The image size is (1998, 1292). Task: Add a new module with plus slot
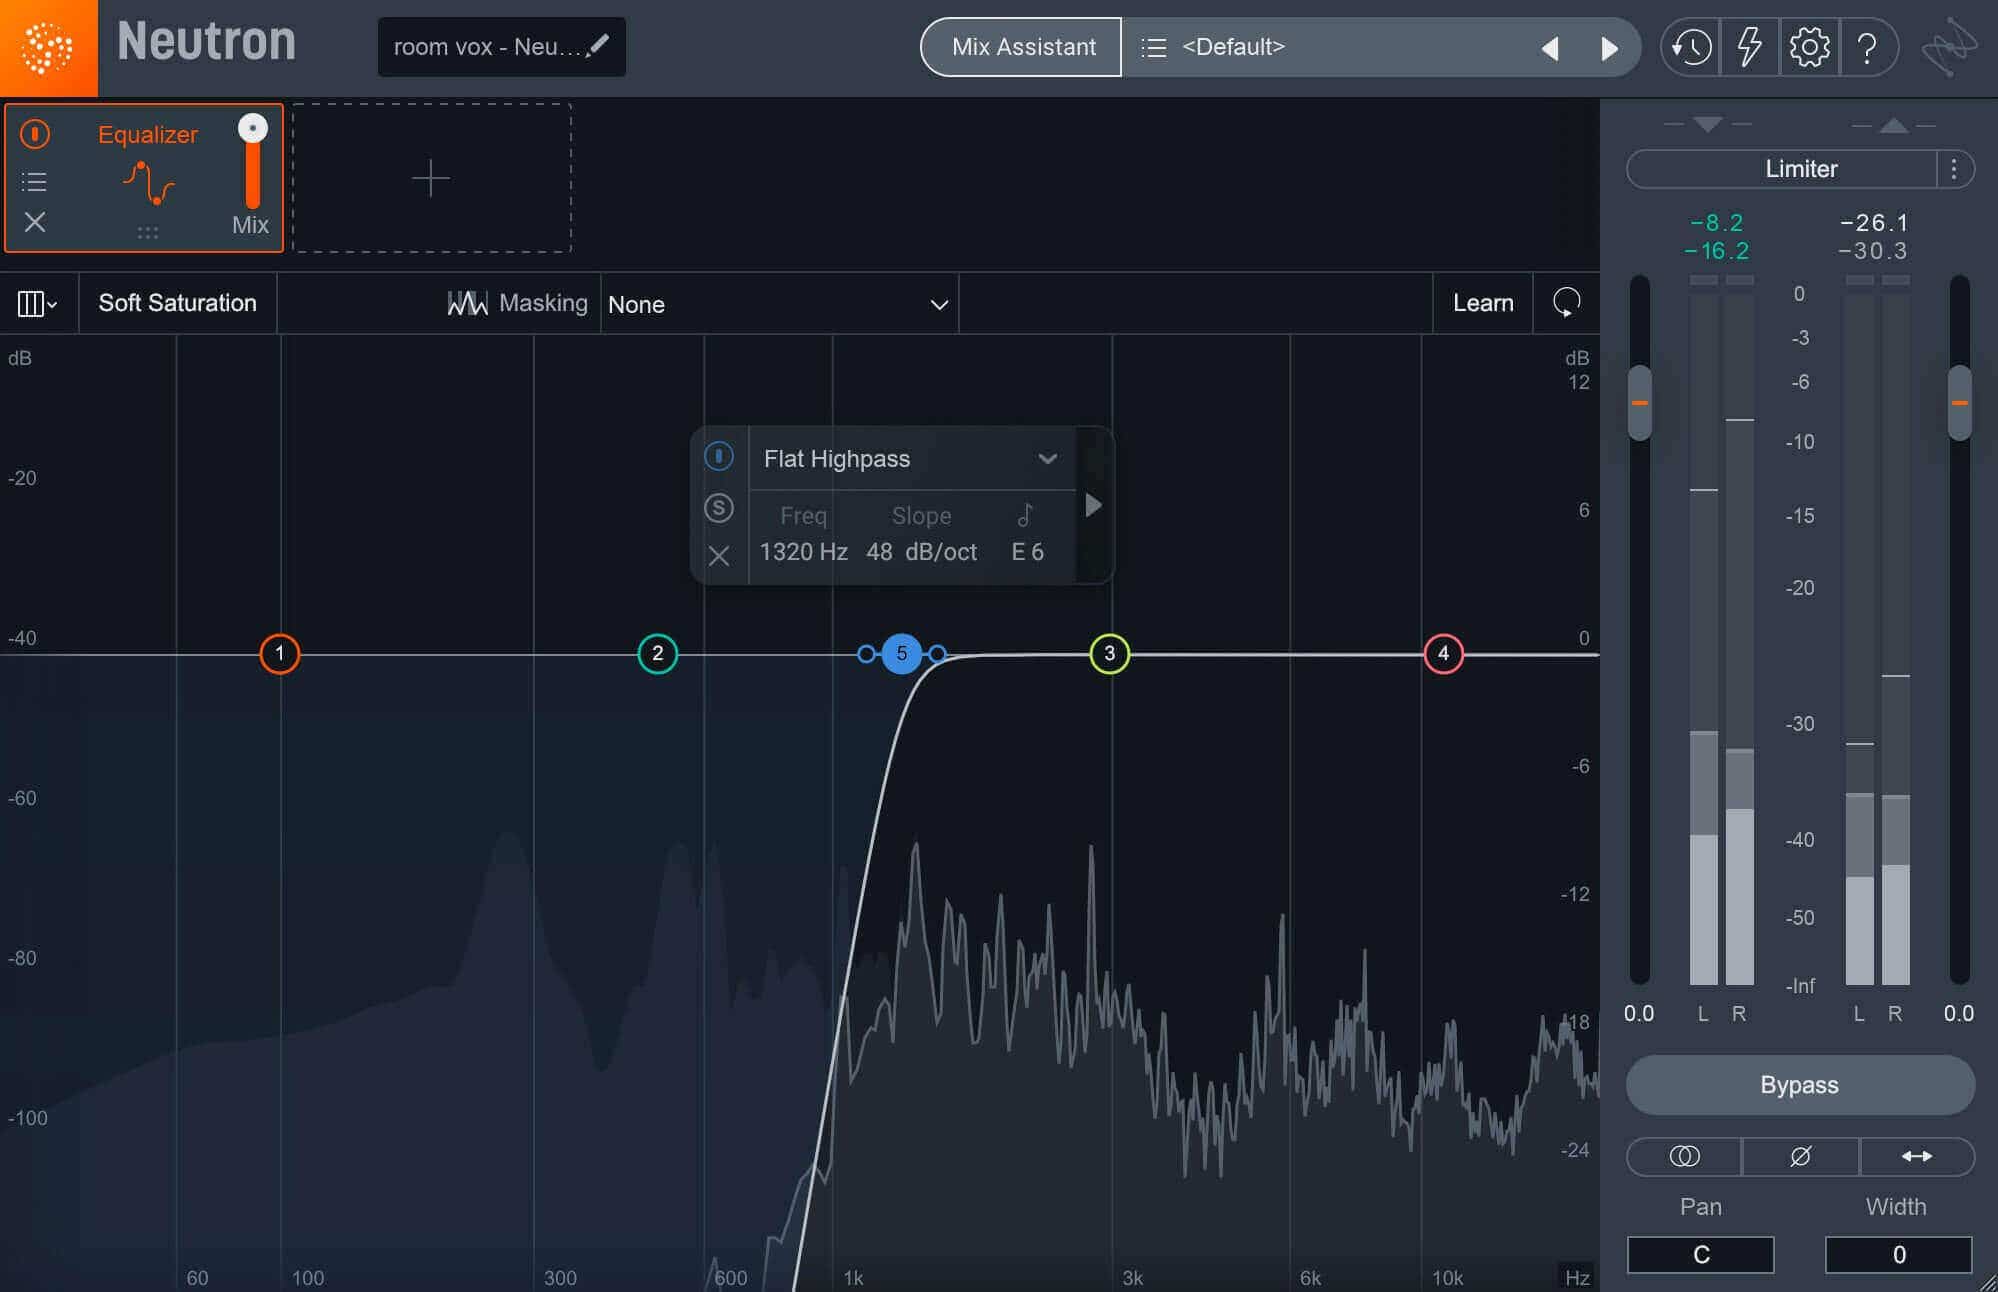[x=432, y=178]
